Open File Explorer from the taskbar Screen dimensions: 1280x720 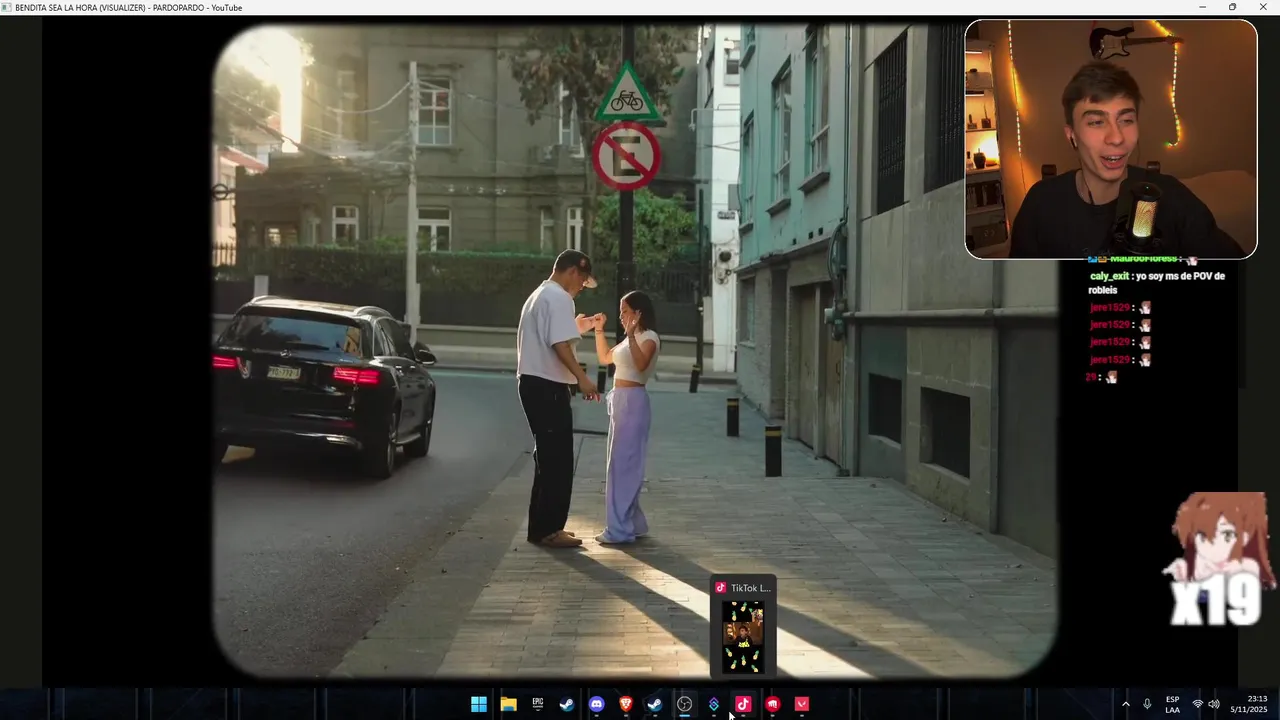pyautogui.click(x=508, y=704)
